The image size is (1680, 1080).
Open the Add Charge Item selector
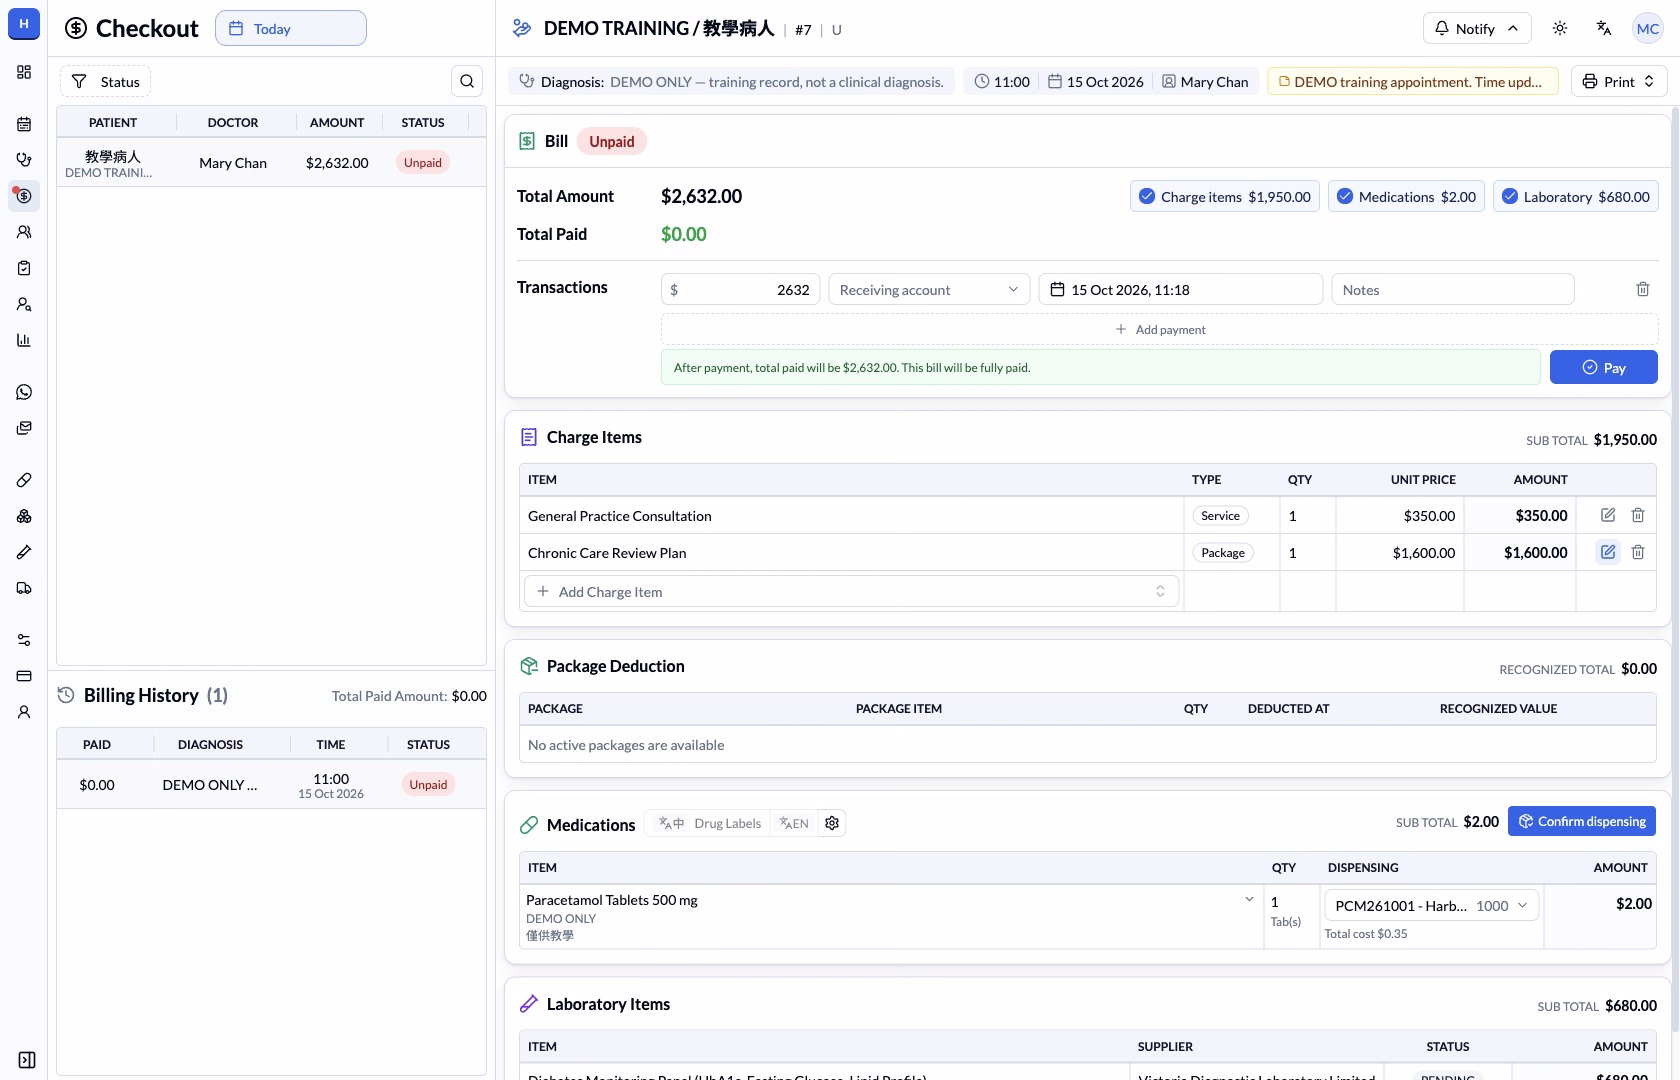(x=852, y=591)
